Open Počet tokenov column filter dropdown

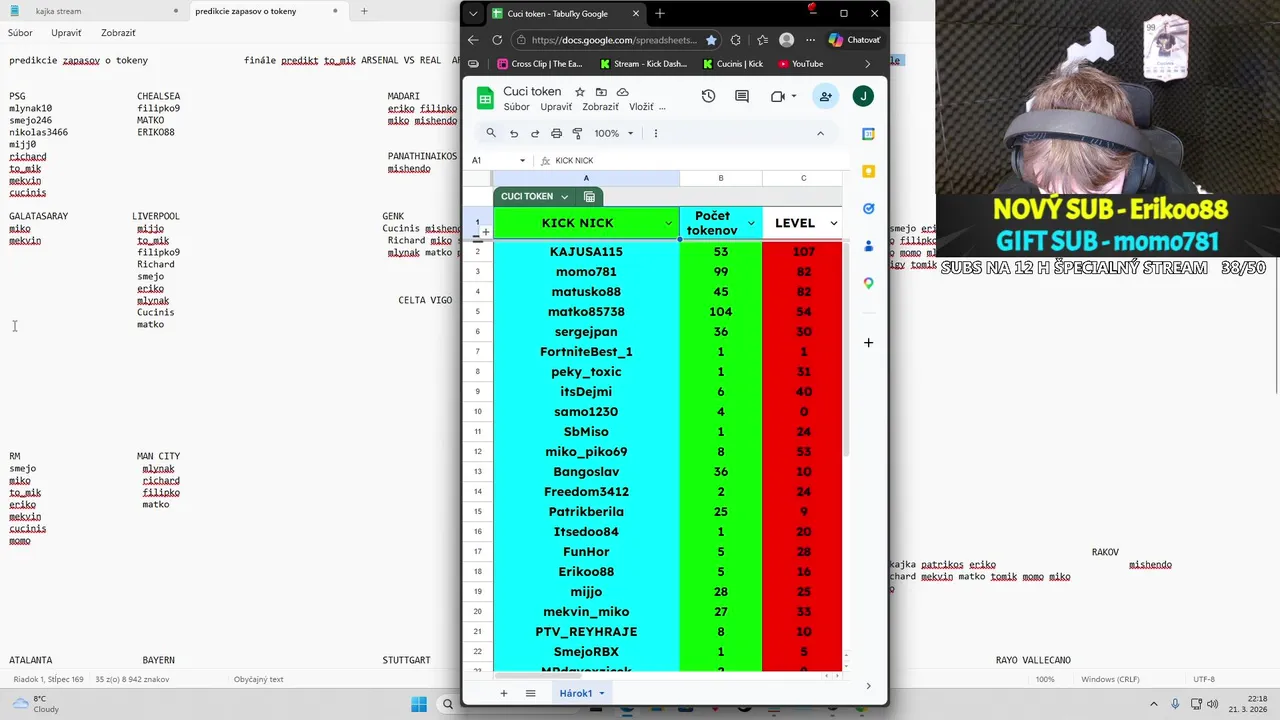tap(751, 223)
